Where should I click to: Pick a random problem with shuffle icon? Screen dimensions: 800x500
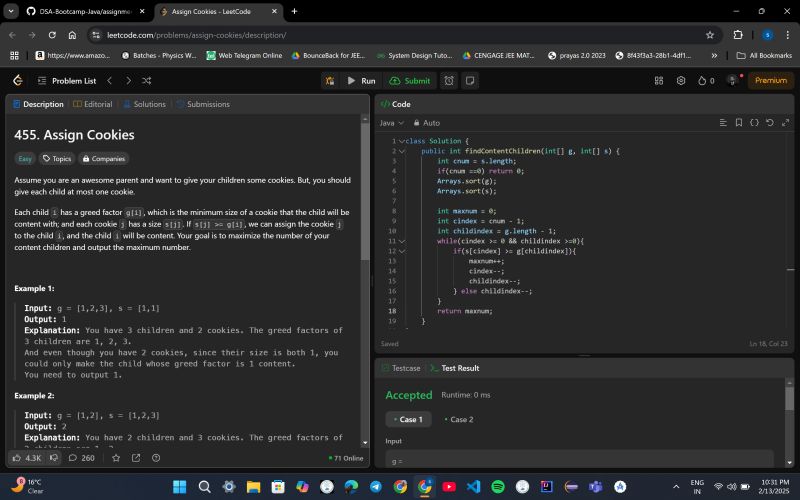click(x=147, y=80)
